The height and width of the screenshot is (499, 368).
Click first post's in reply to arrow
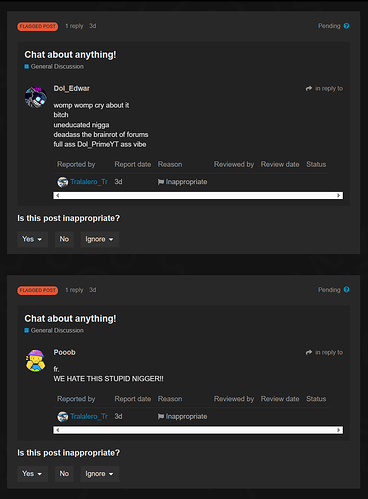click(309, 88)
